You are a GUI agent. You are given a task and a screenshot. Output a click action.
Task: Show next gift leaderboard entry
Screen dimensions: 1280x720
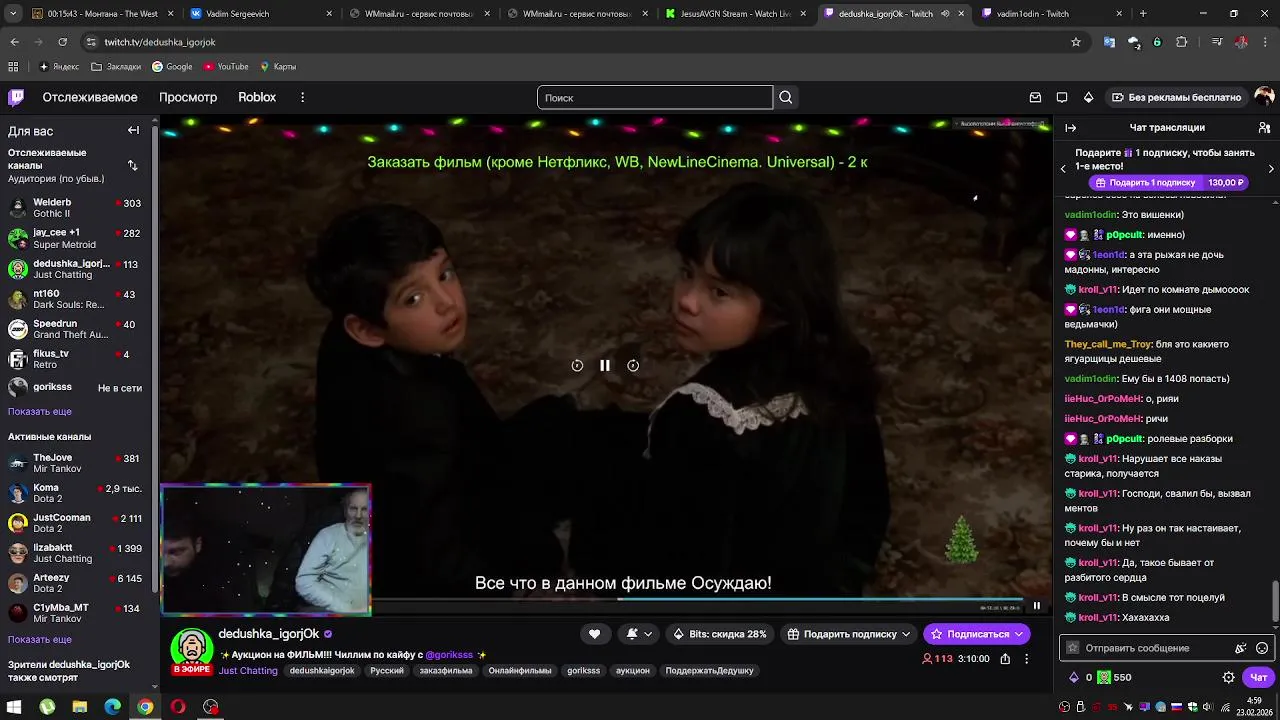(x=1271, y=169)
